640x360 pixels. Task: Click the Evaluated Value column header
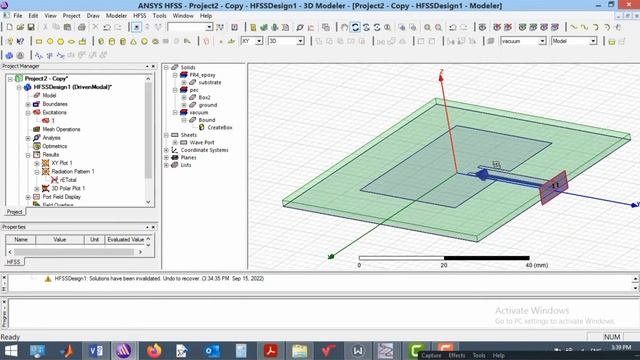(125, 240)
